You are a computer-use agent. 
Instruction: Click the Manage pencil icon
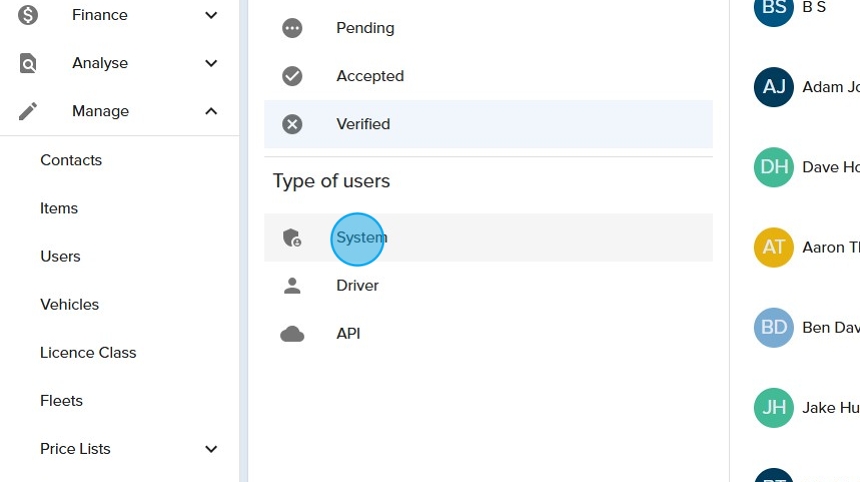(x=28, y=111)
